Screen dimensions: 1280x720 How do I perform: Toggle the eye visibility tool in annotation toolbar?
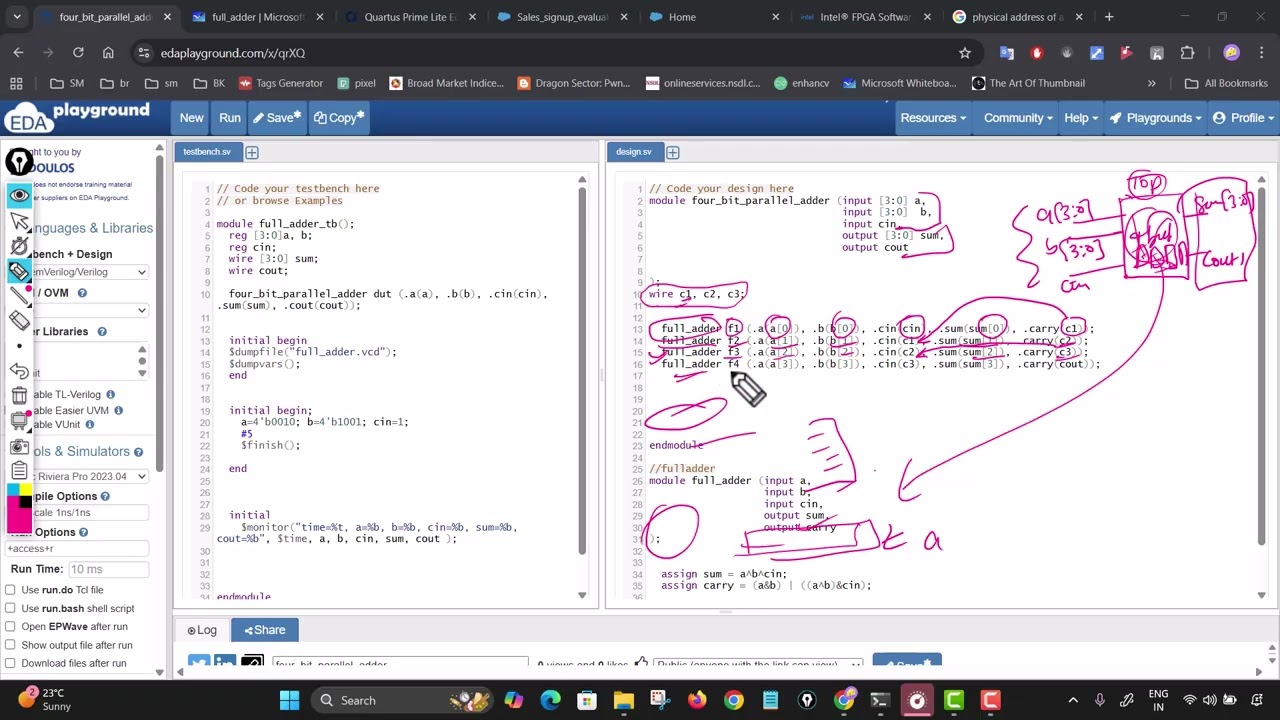click(x=19, y=196)
